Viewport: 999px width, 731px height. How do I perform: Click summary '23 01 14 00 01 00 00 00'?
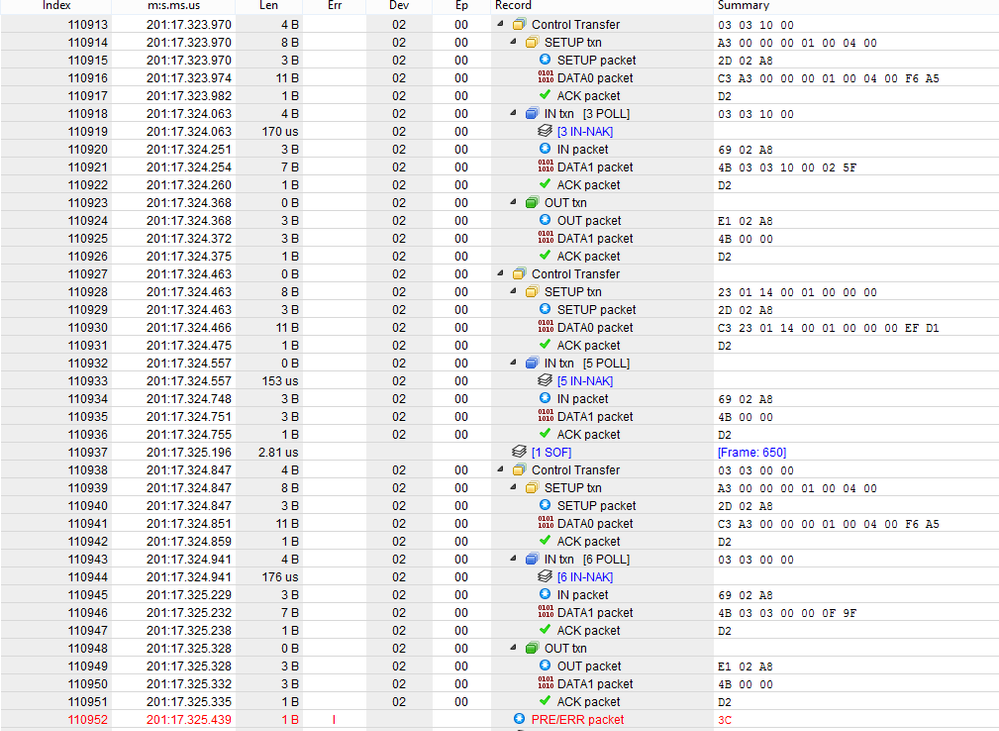point(797,292)
